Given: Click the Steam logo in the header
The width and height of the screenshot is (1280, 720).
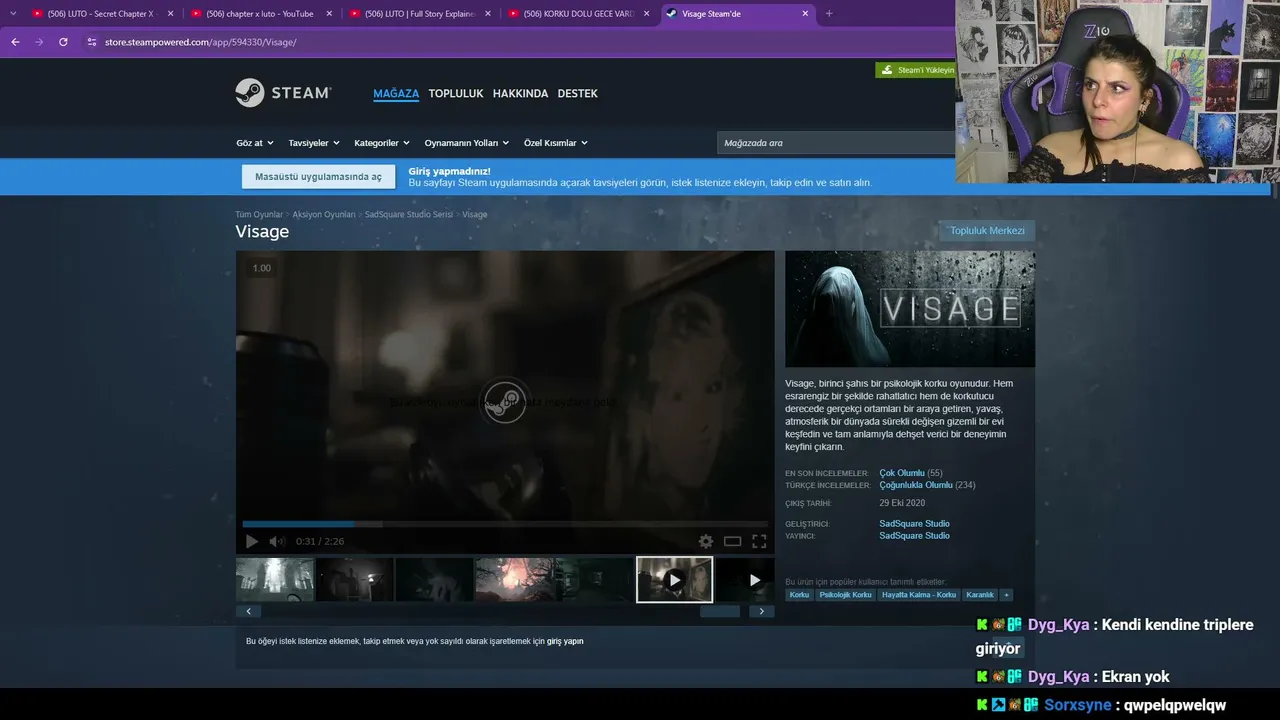Looking at the screenshot, I should click(283, 93).
